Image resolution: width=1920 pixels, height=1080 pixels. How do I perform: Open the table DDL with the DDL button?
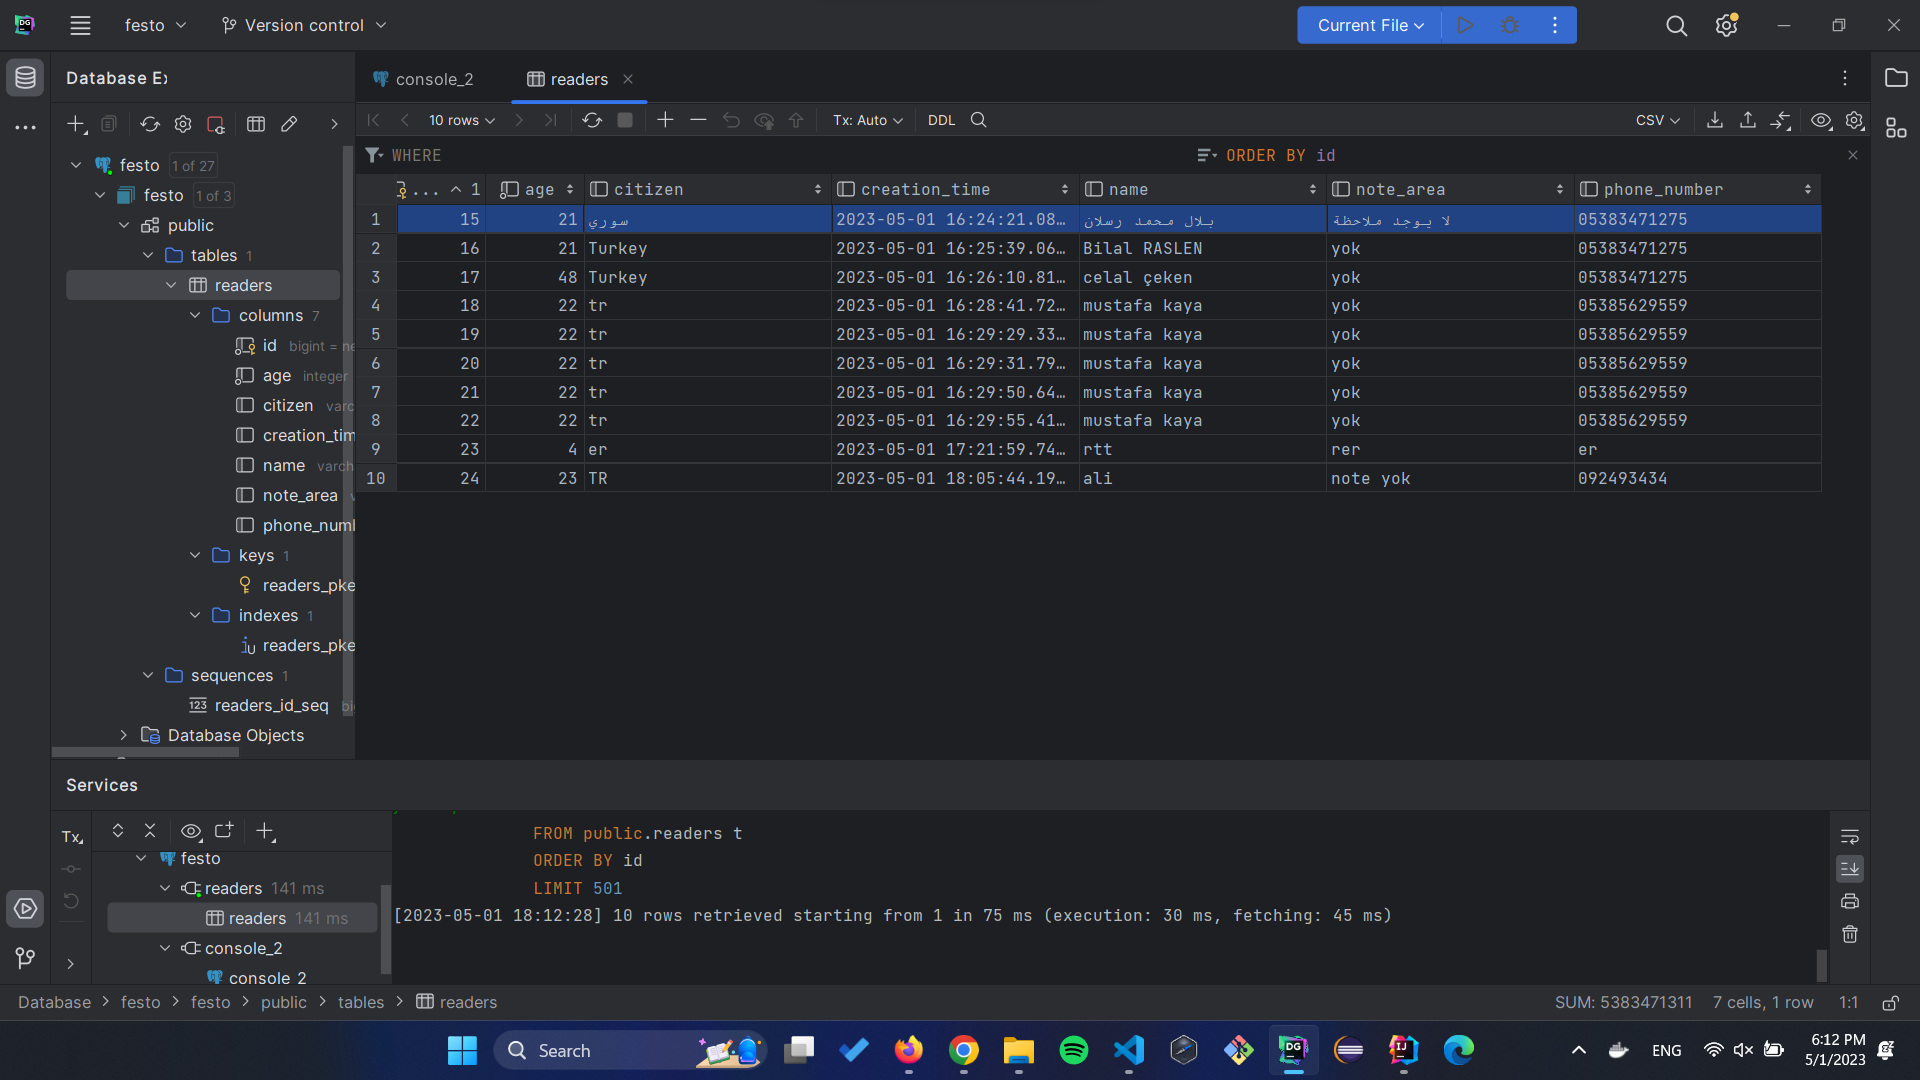(x=941, y=120)
